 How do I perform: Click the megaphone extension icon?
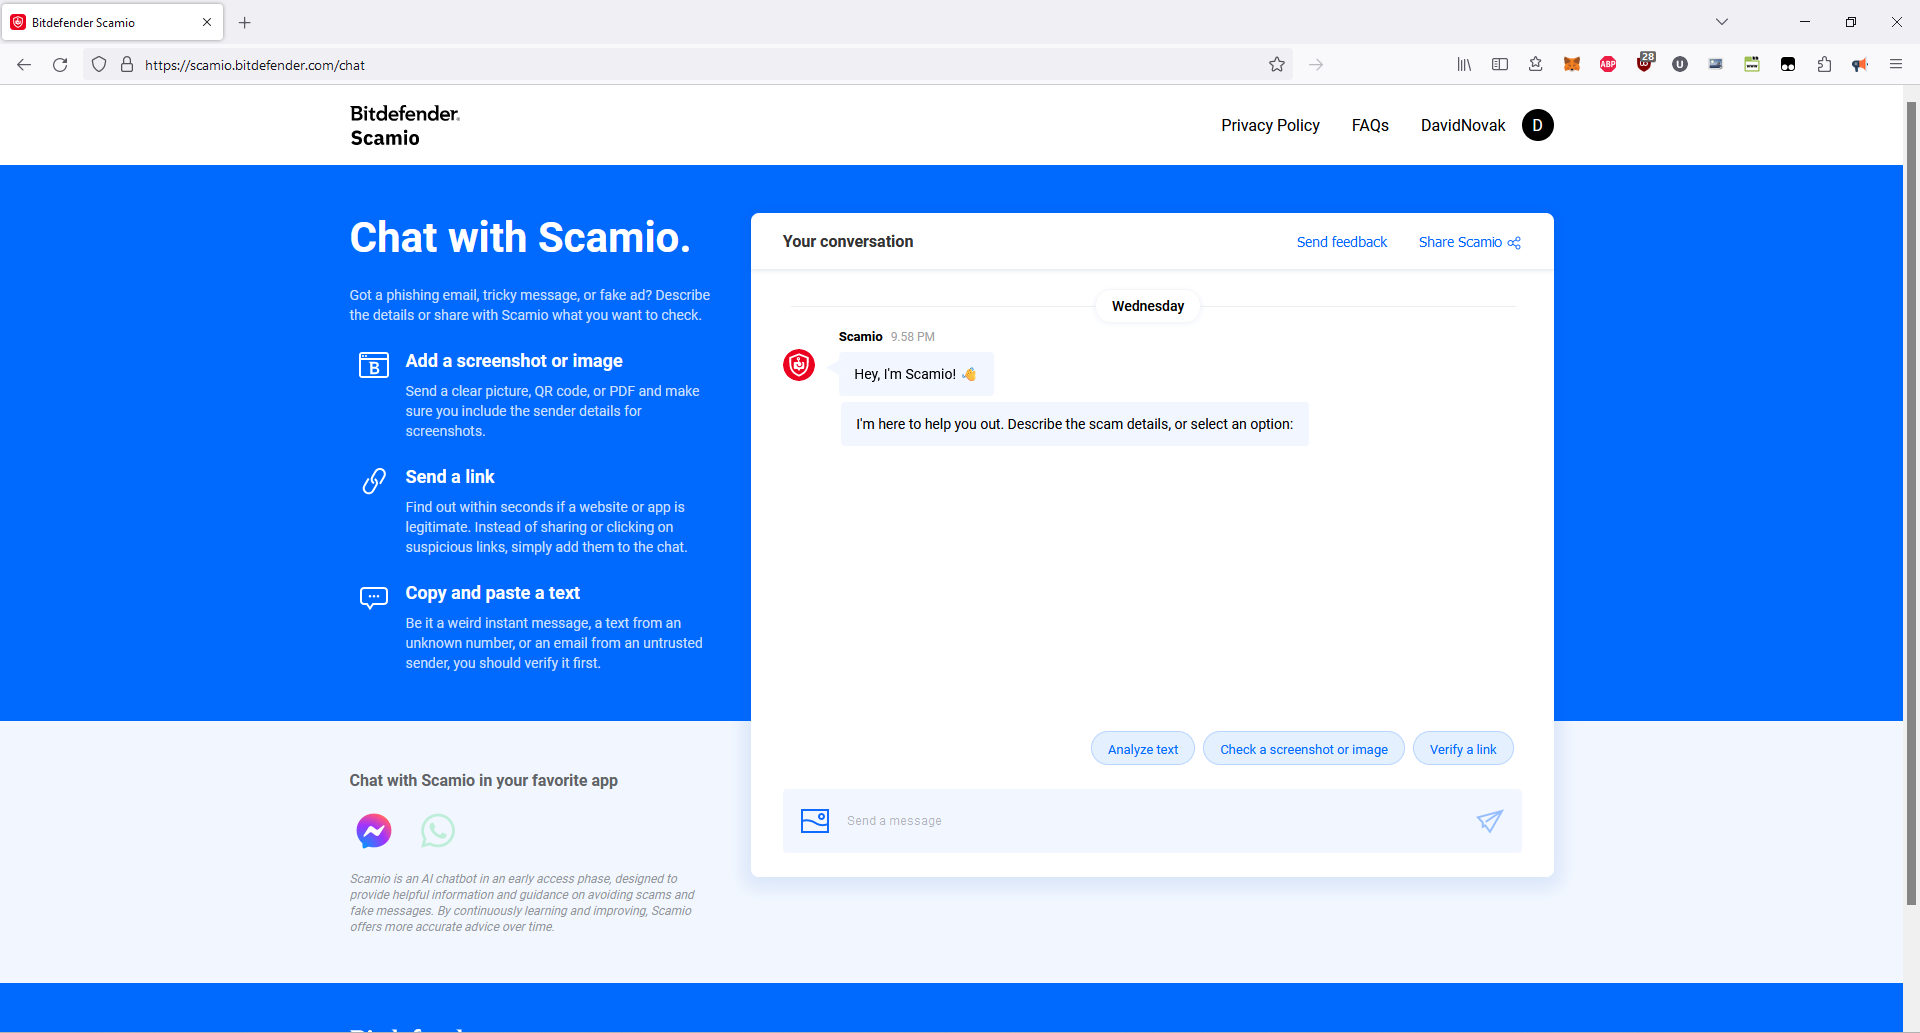1860,65
